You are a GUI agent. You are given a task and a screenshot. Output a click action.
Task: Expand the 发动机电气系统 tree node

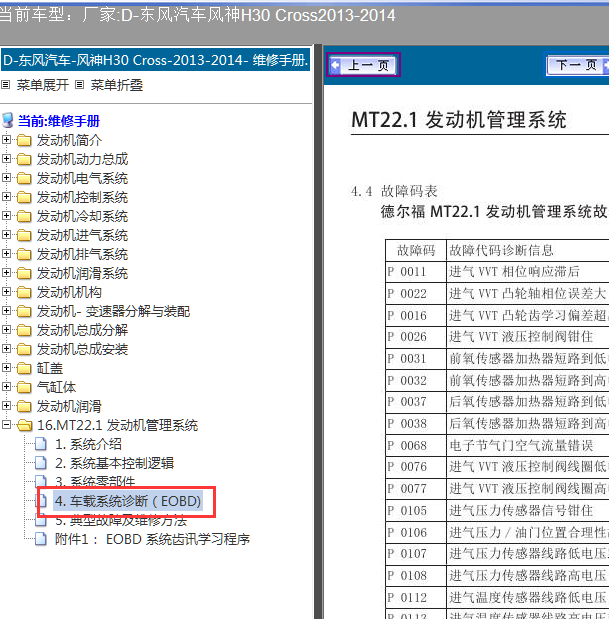[x=6, y=177]
